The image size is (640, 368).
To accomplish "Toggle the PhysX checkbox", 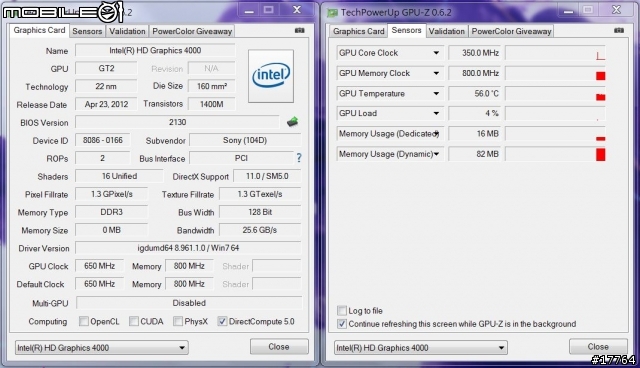I will [x=178, y=321].
